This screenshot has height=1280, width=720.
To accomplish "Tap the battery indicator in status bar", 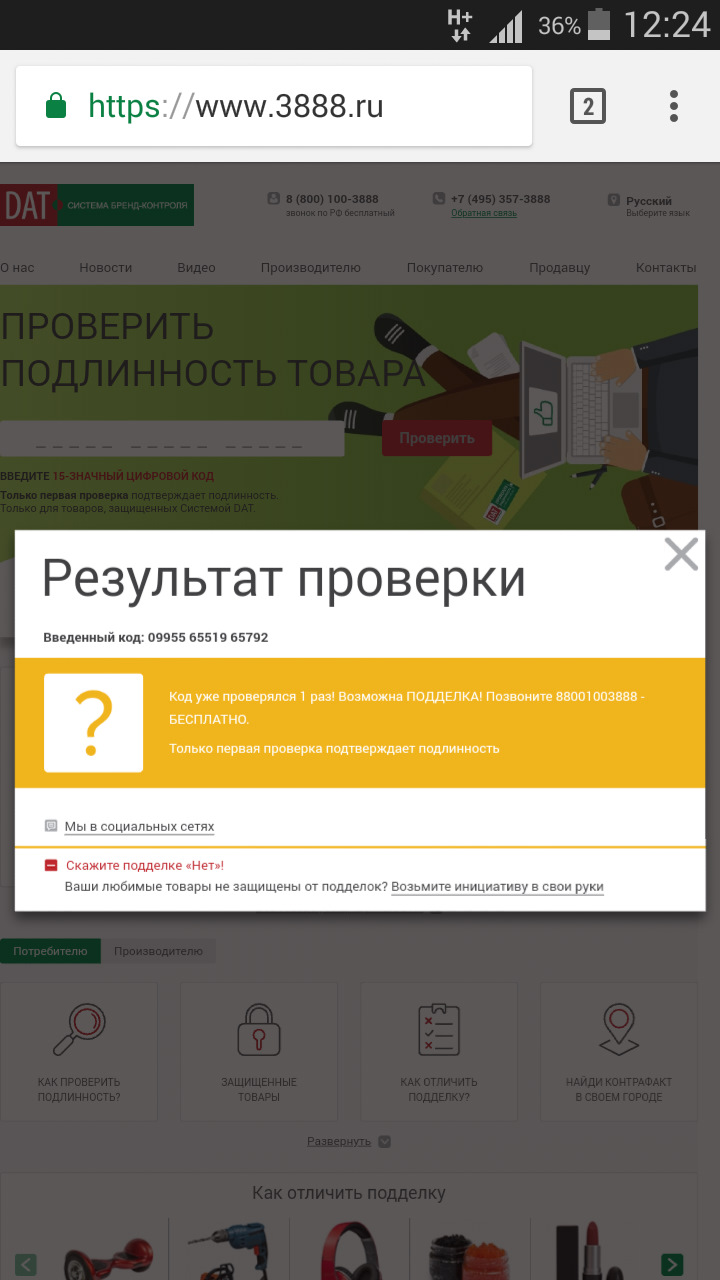I will (x=599, y=25).
